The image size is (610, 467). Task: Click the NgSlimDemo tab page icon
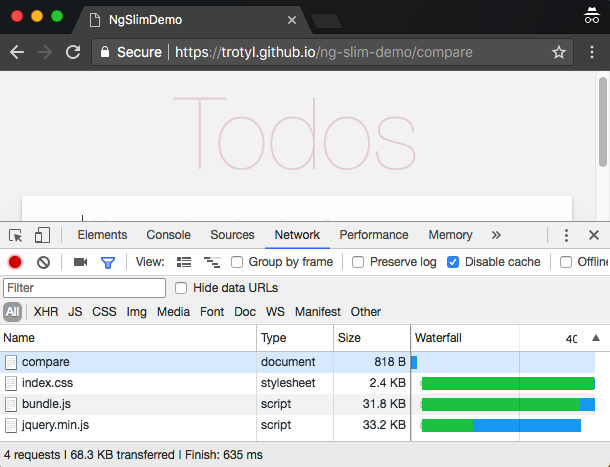95,20
